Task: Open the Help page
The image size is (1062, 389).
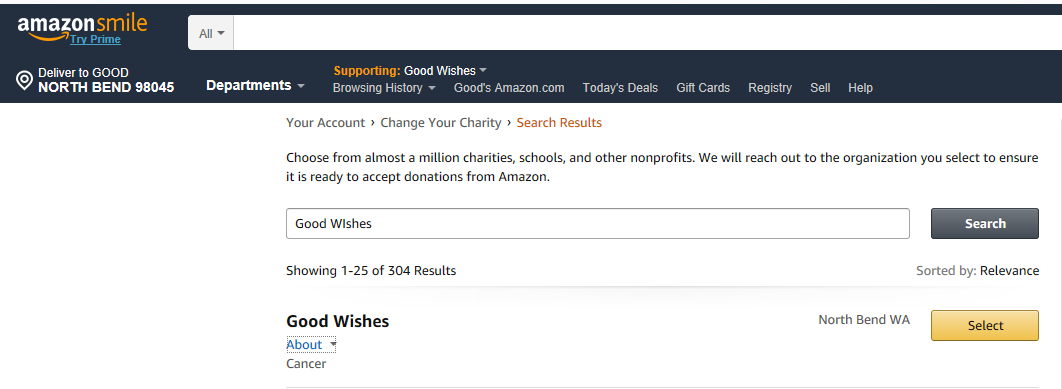Action: (x=860, y=87)
